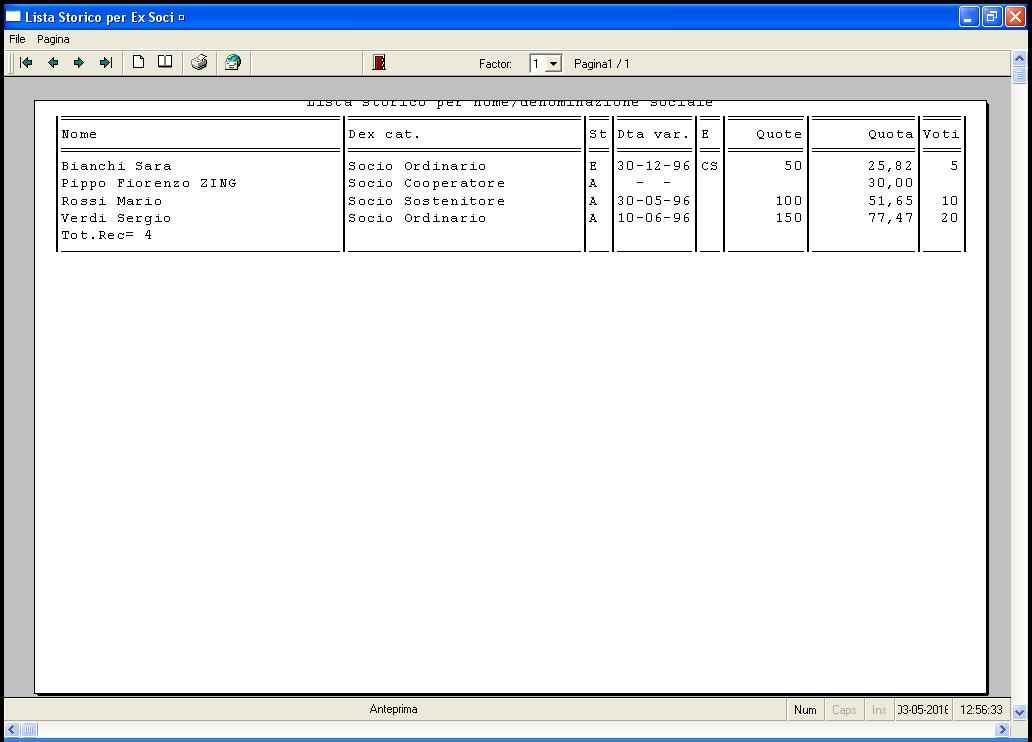Click the Dex cat. column header

click(384, 134)
